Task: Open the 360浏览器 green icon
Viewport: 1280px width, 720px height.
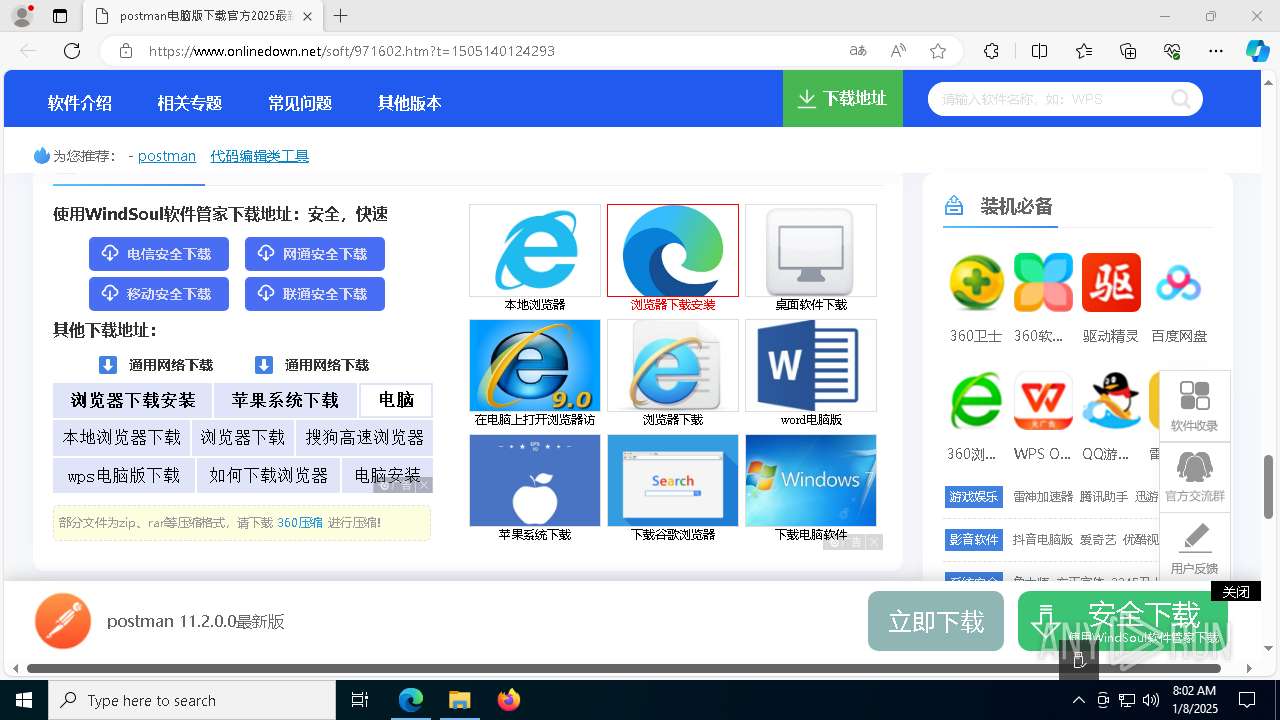Action: pos(976,402)
